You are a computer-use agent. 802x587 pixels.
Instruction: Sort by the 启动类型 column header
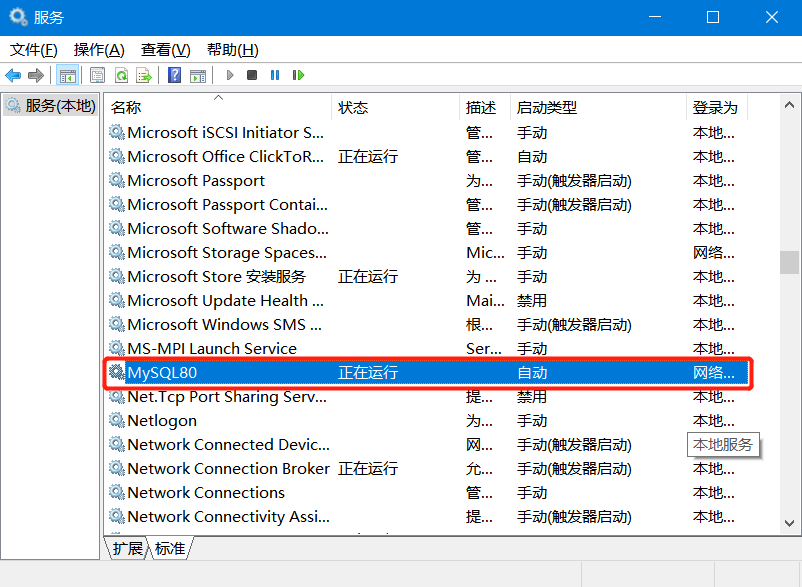[x=598, y=107]
